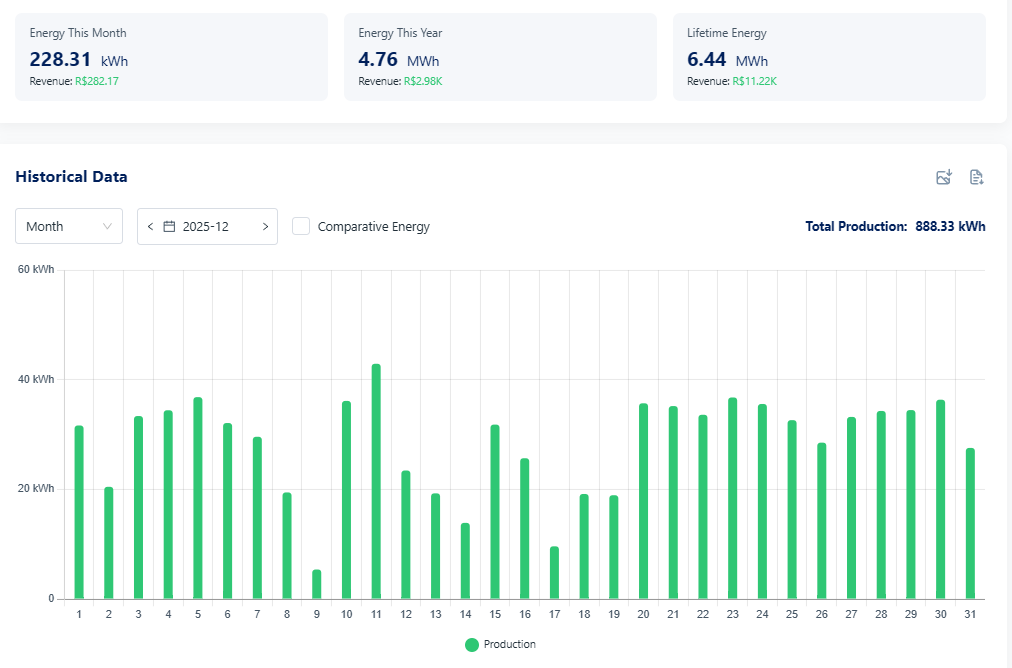Toggle green Production legend marker

point(472,645)
